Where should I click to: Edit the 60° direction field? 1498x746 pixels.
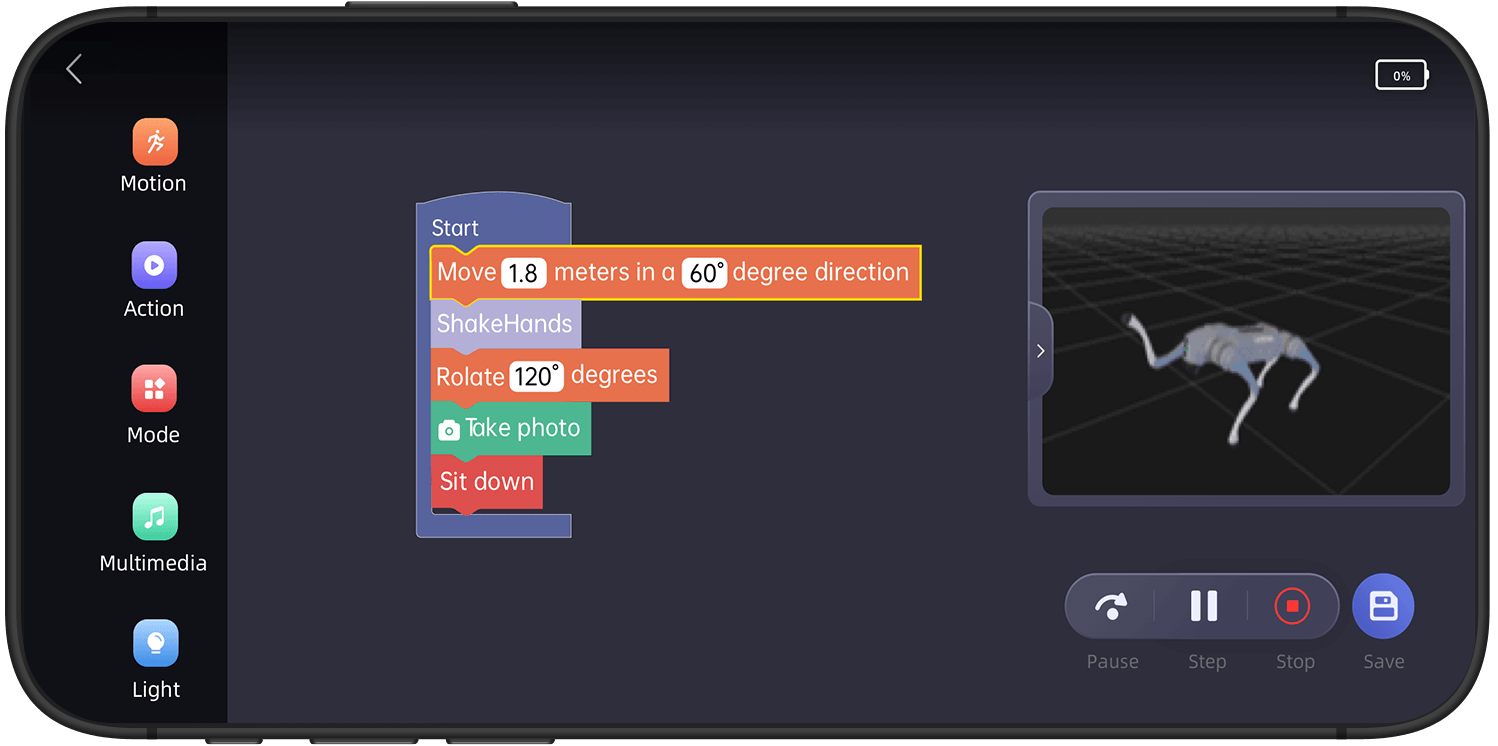pyautogui.click(x=704, y=273)
